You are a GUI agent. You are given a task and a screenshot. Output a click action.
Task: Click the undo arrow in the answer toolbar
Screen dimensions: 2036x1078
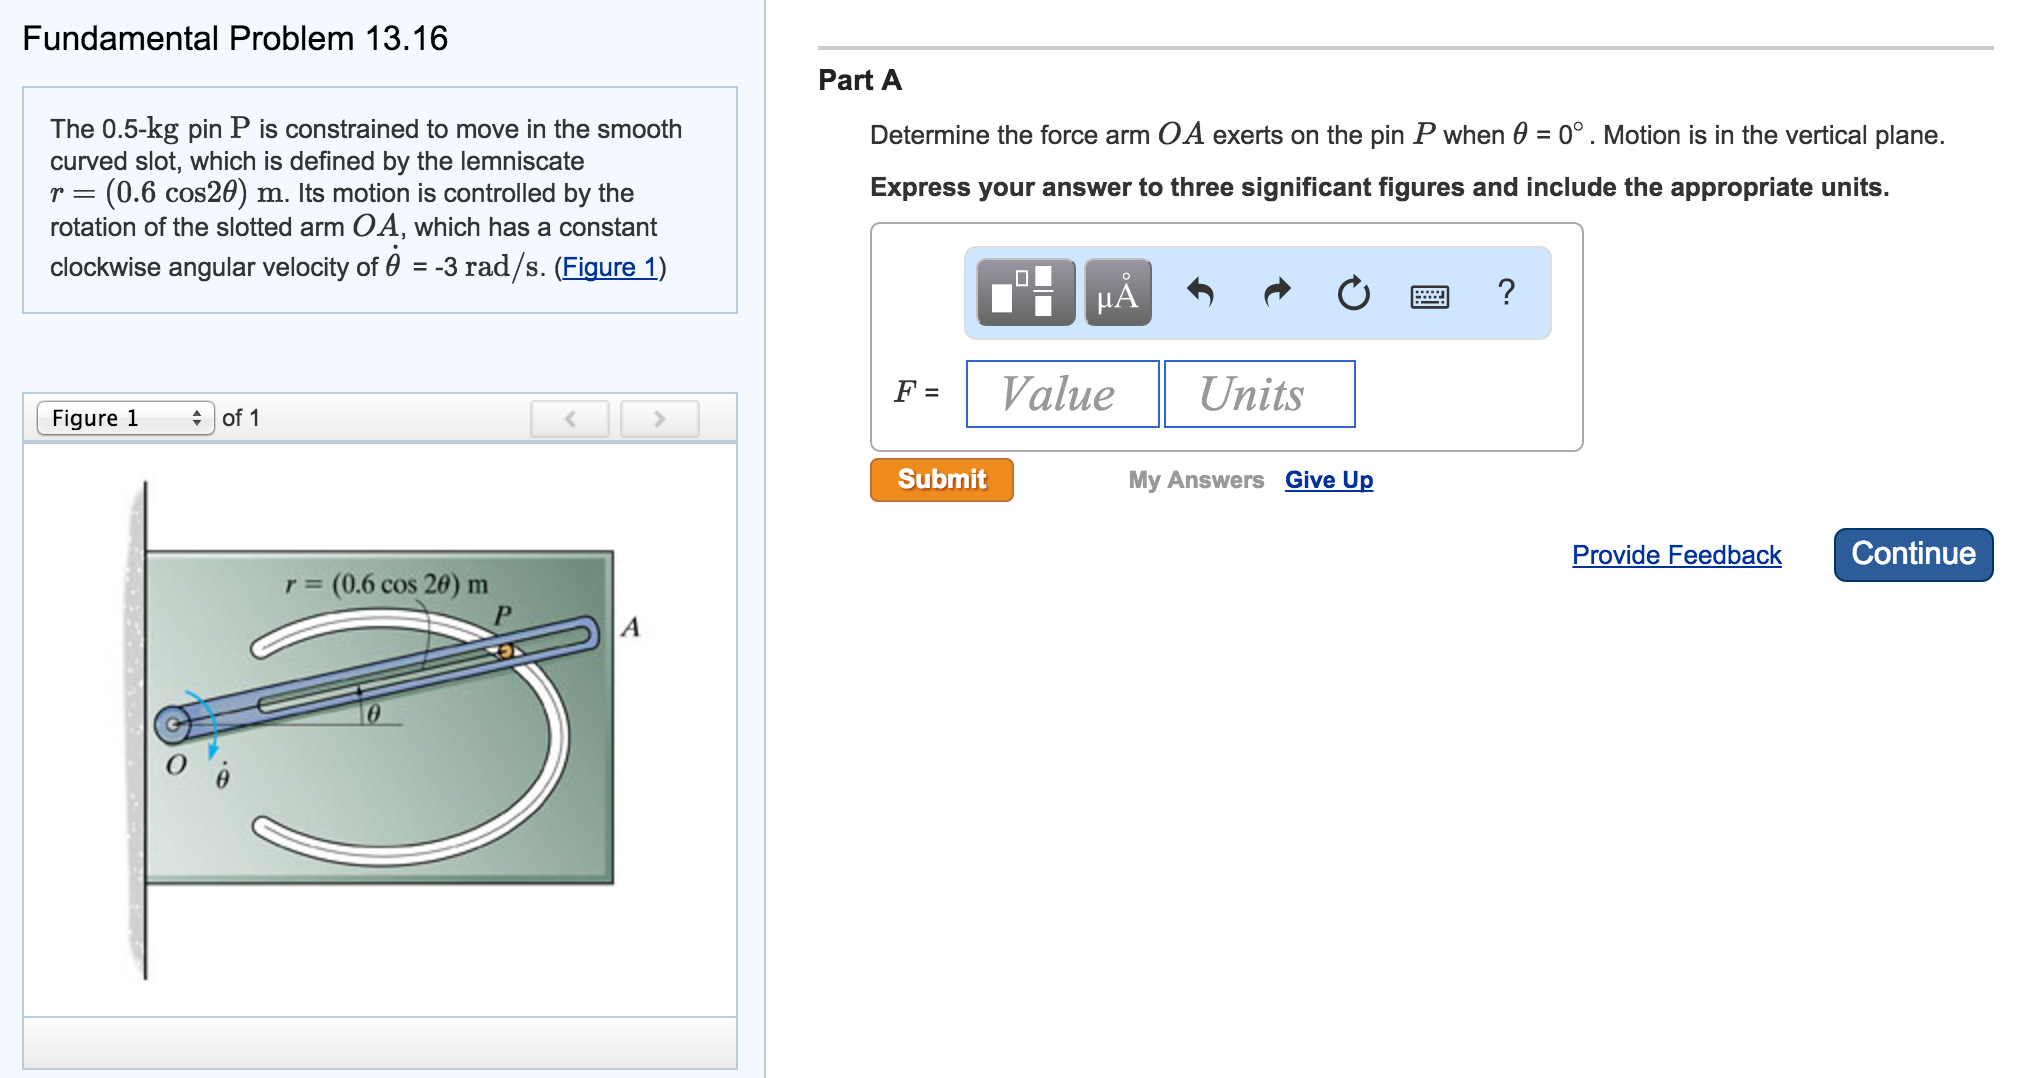1201,293
